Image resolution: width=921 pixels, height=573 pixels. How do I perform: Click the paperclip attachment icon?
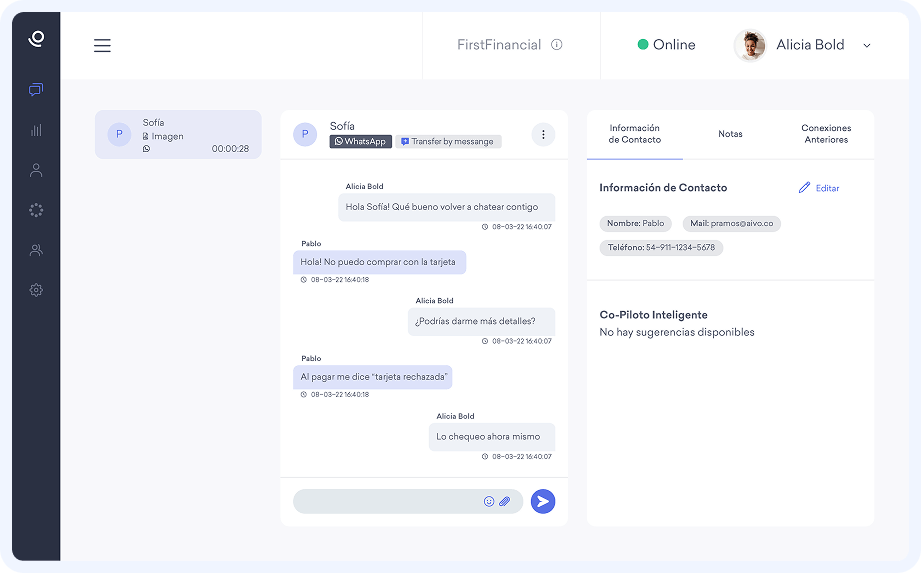(505, 502)
